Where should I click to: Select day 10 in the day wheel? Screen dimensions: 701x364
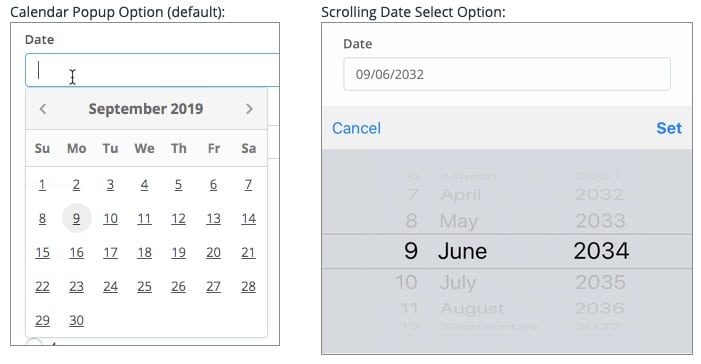pos(406,283)
